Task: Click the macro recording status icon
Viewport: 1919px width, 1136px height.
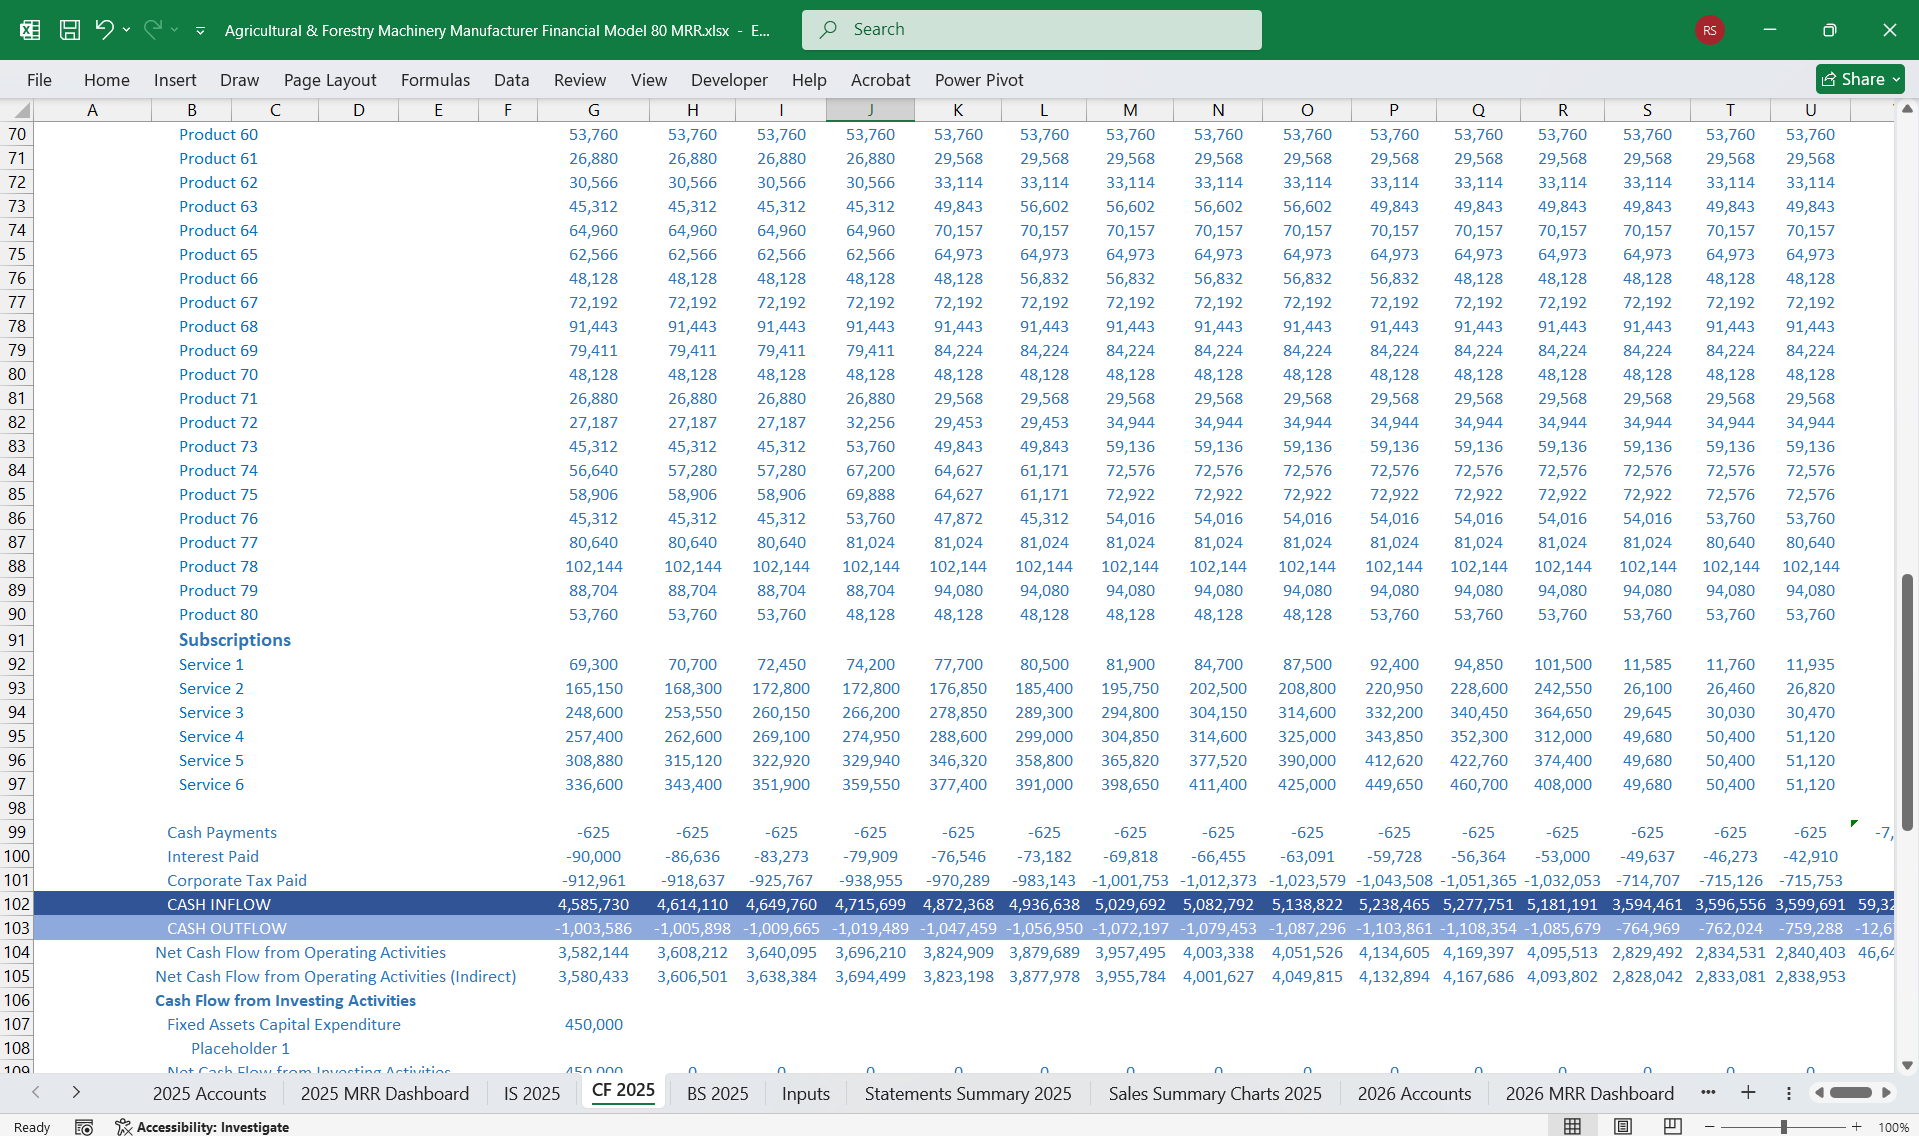Action: (84, 1127)
